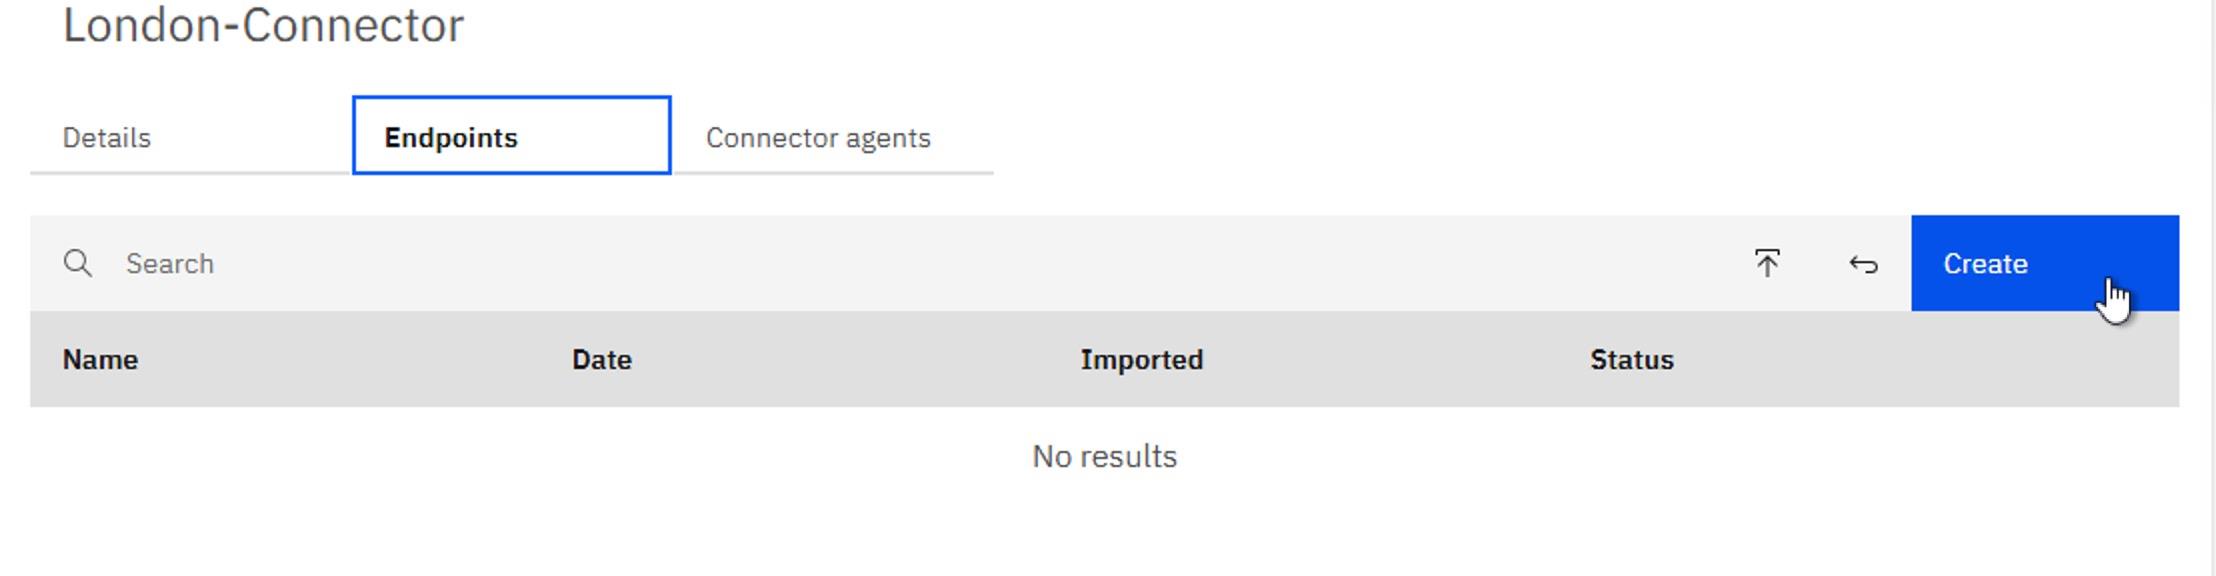Click empty header space right of Status
This screenshot has width=2216, height=576.
pos(1950,360)
